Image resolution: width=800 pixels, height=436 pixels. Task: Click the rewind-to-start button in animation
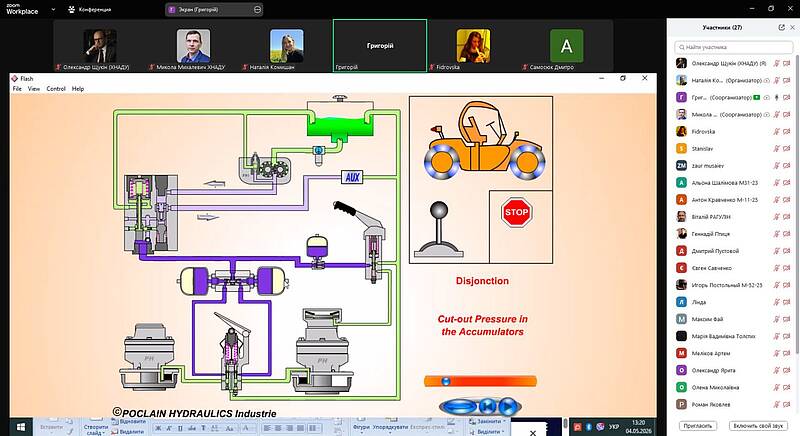pyautogui.click(x=488, y=406)
